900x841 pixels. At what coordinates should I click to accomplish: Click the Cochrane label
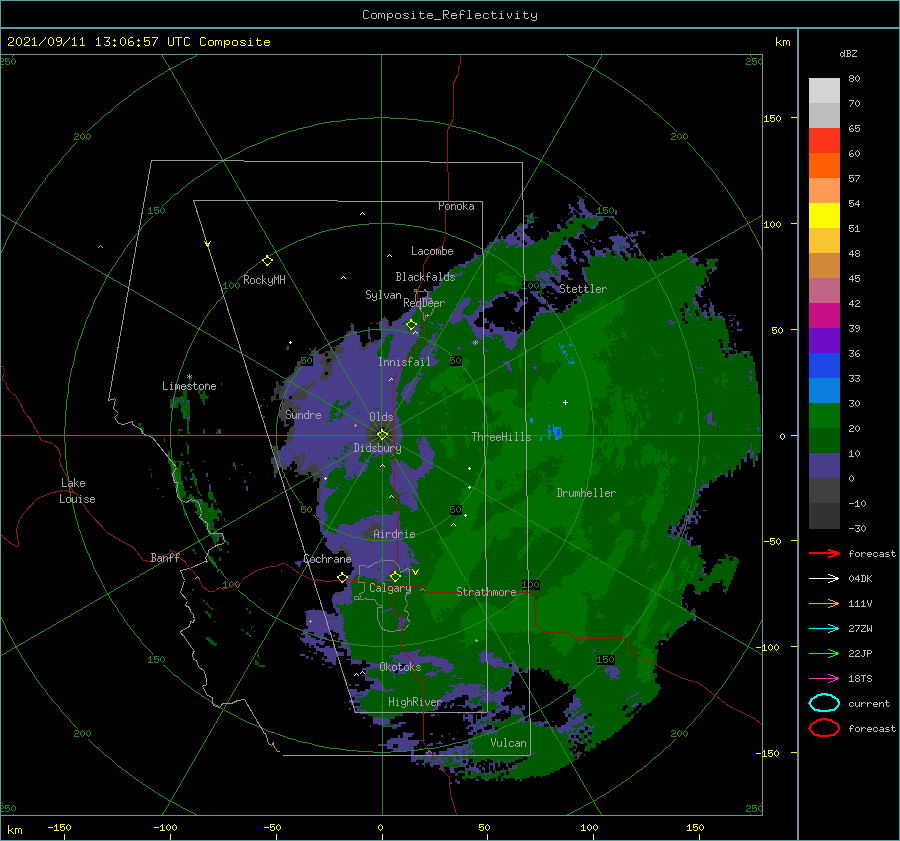point(327,559)
